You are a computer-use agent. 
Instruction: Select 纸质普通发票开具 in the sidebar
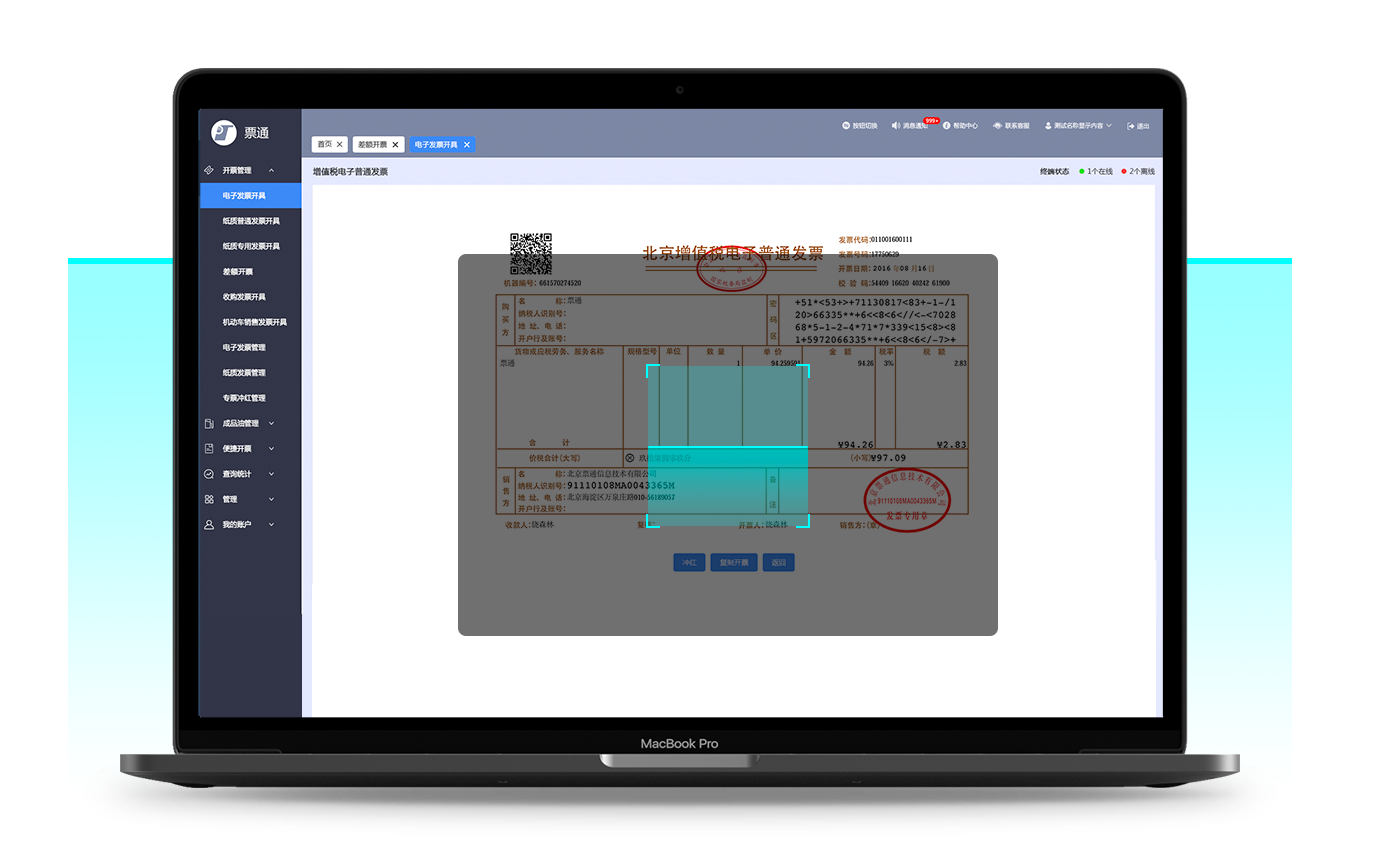251,221
